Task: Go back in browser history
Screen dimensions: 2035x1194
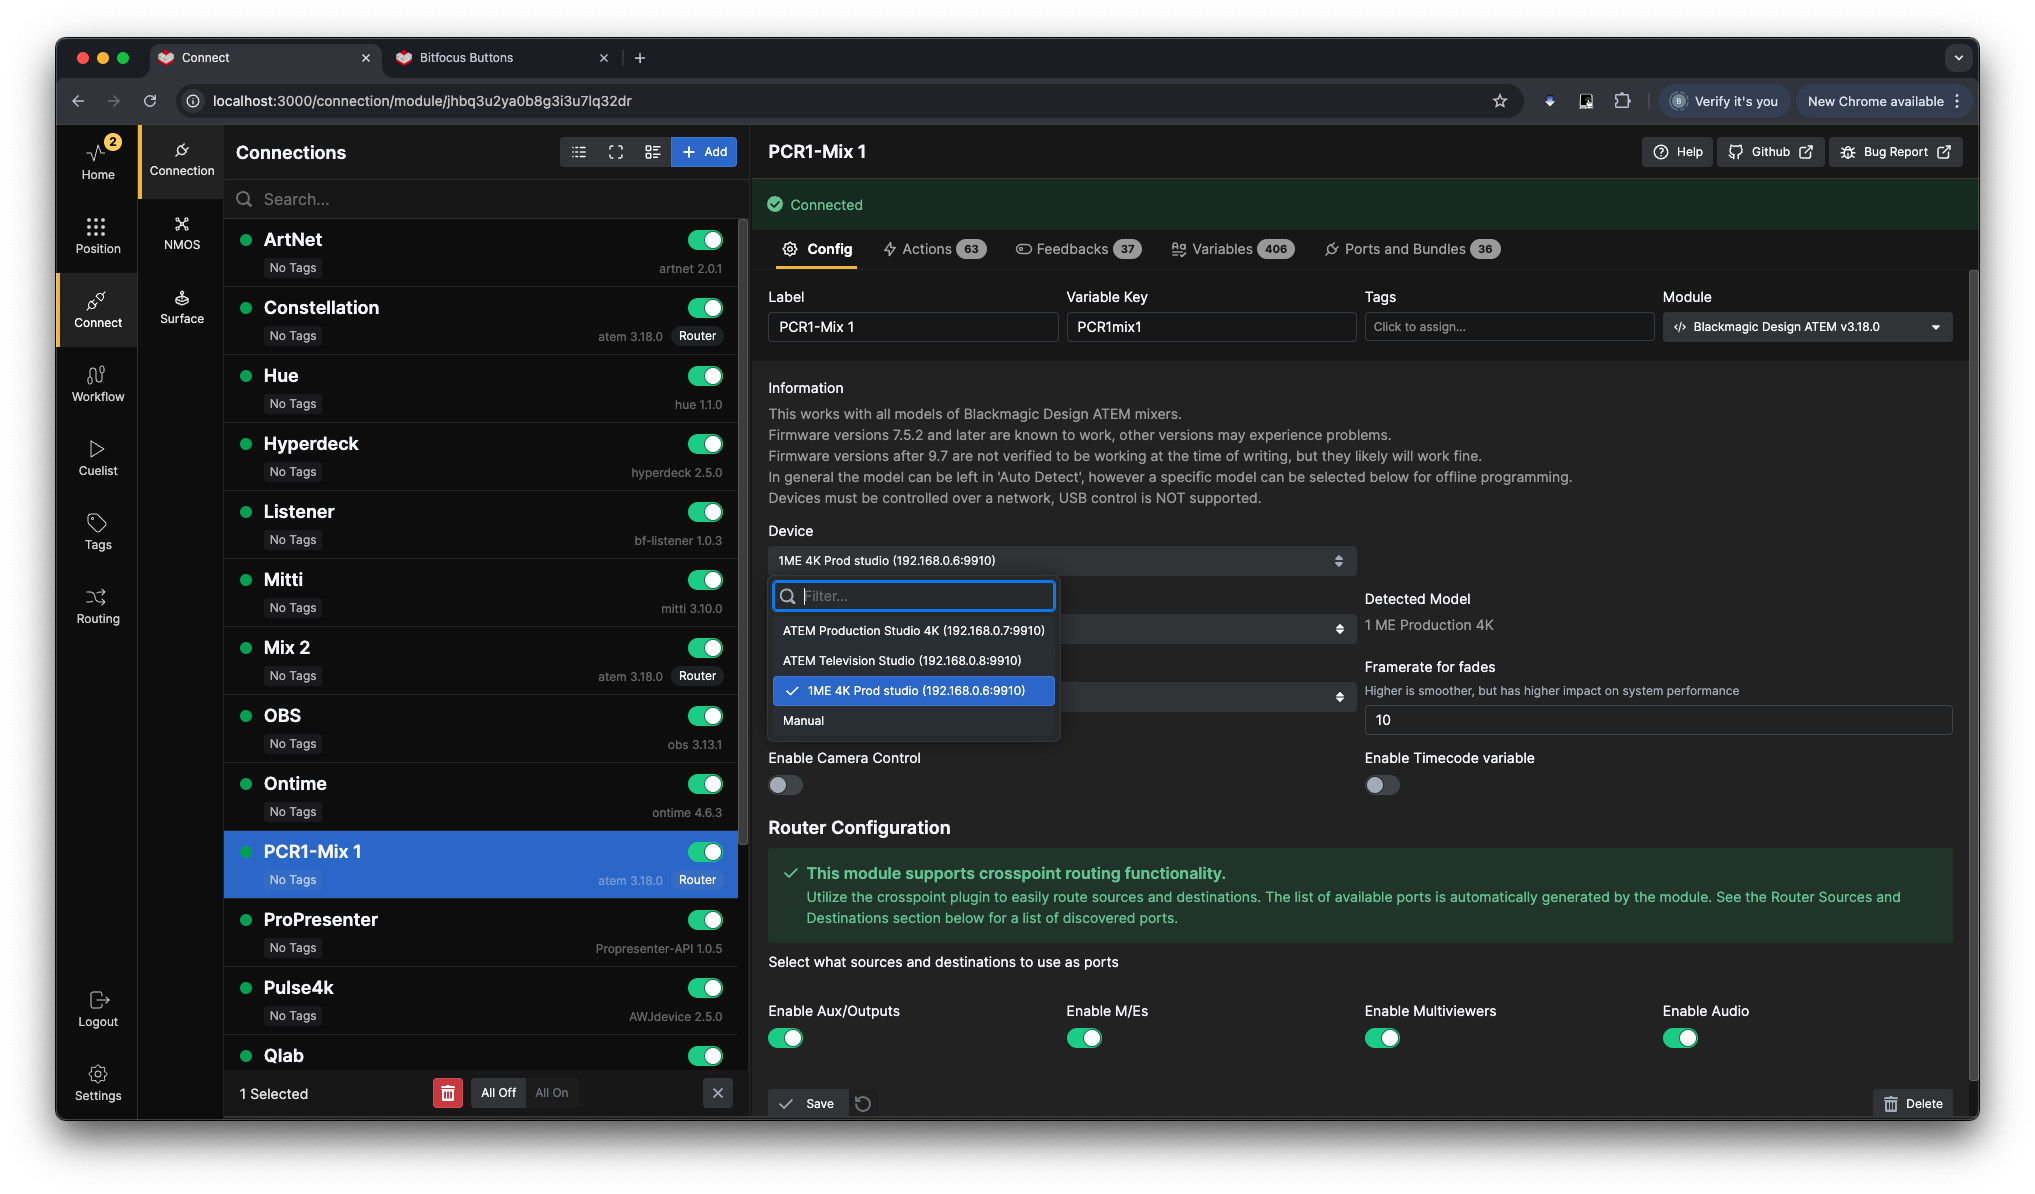Action: [x=78, y=101]
